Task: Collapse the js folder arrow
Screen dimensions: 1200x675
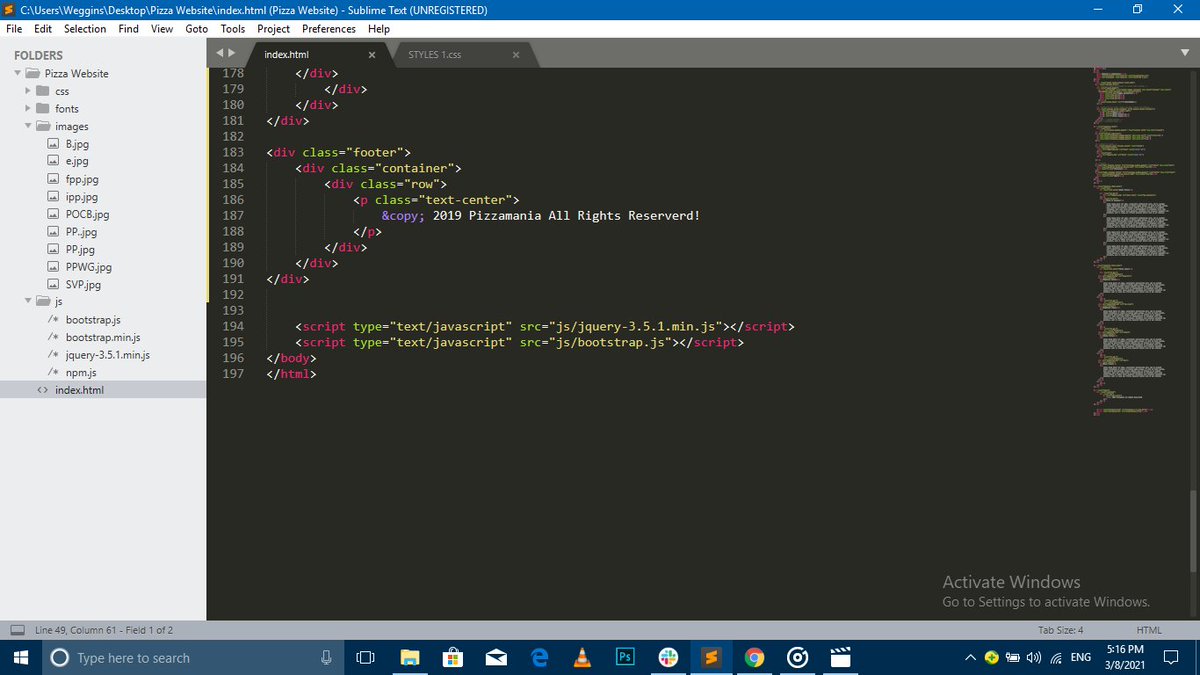Action: 28,300
